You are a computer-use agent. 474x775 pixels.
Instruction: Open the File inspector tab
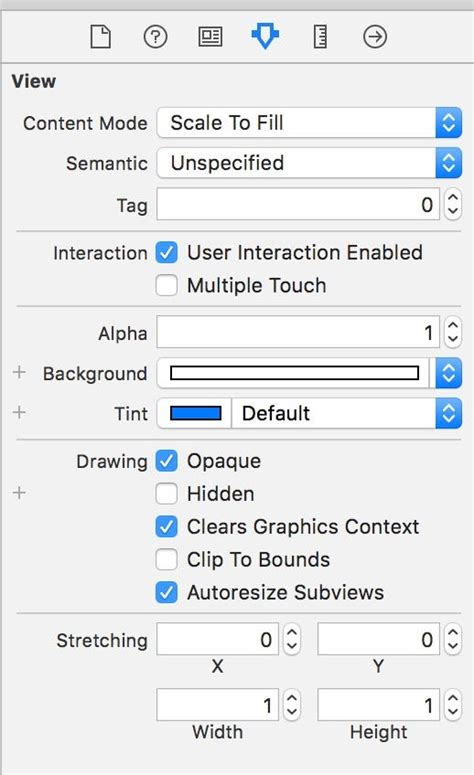coord(100,37)
